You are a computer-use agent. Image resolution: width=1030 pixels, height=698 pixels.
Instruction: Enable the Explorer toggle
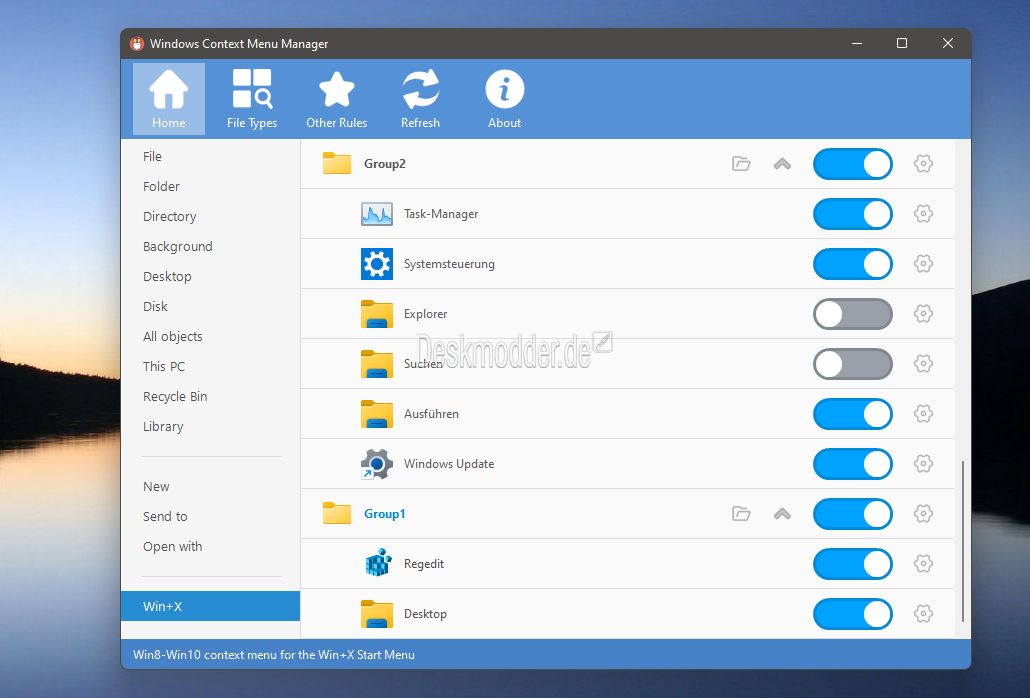pyautogui.click(x=853, y=314)
